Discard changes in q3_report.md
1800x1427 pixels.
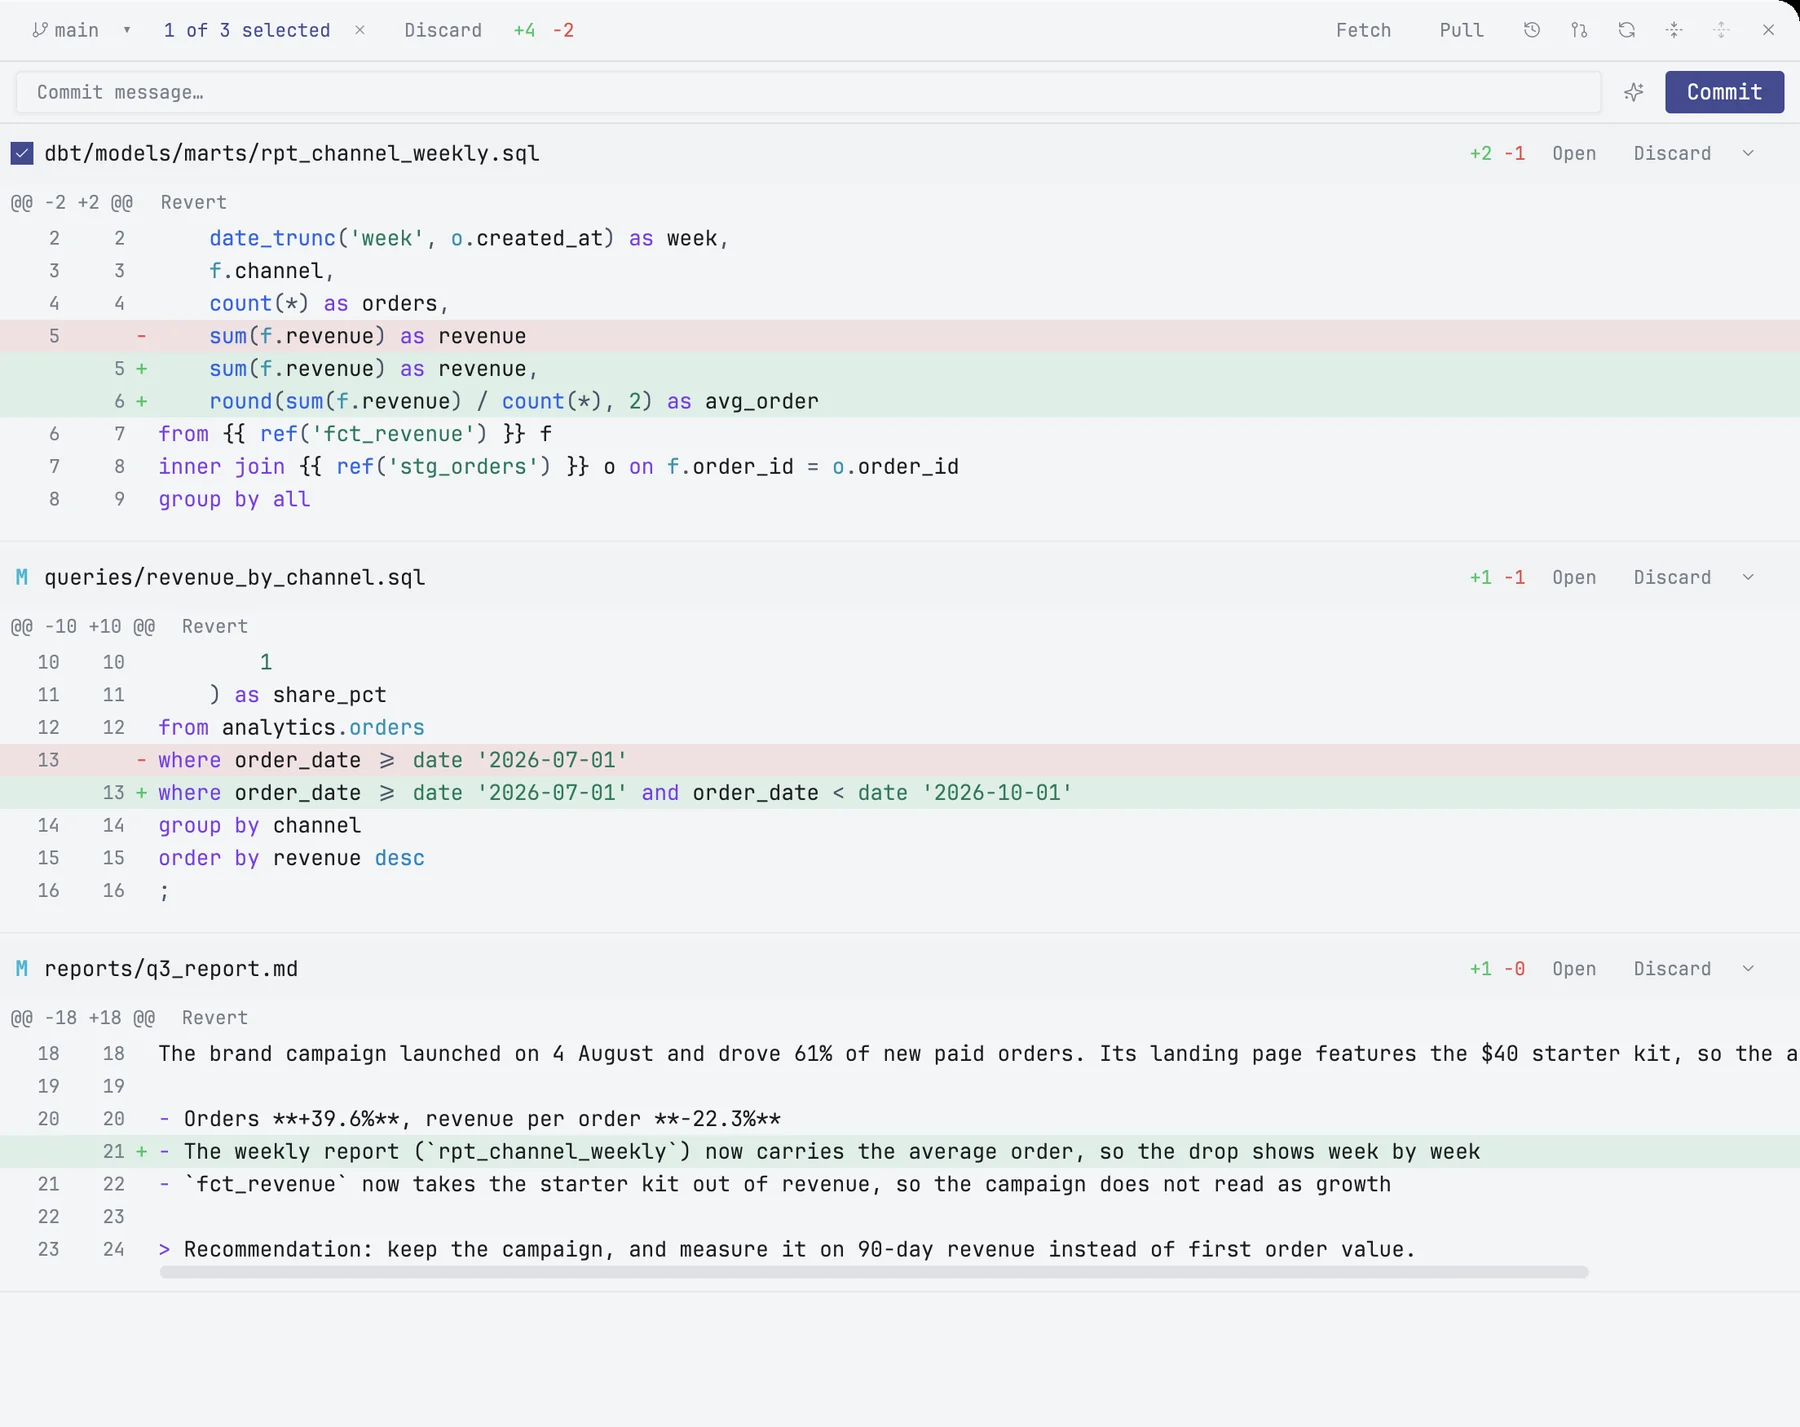1672,968
